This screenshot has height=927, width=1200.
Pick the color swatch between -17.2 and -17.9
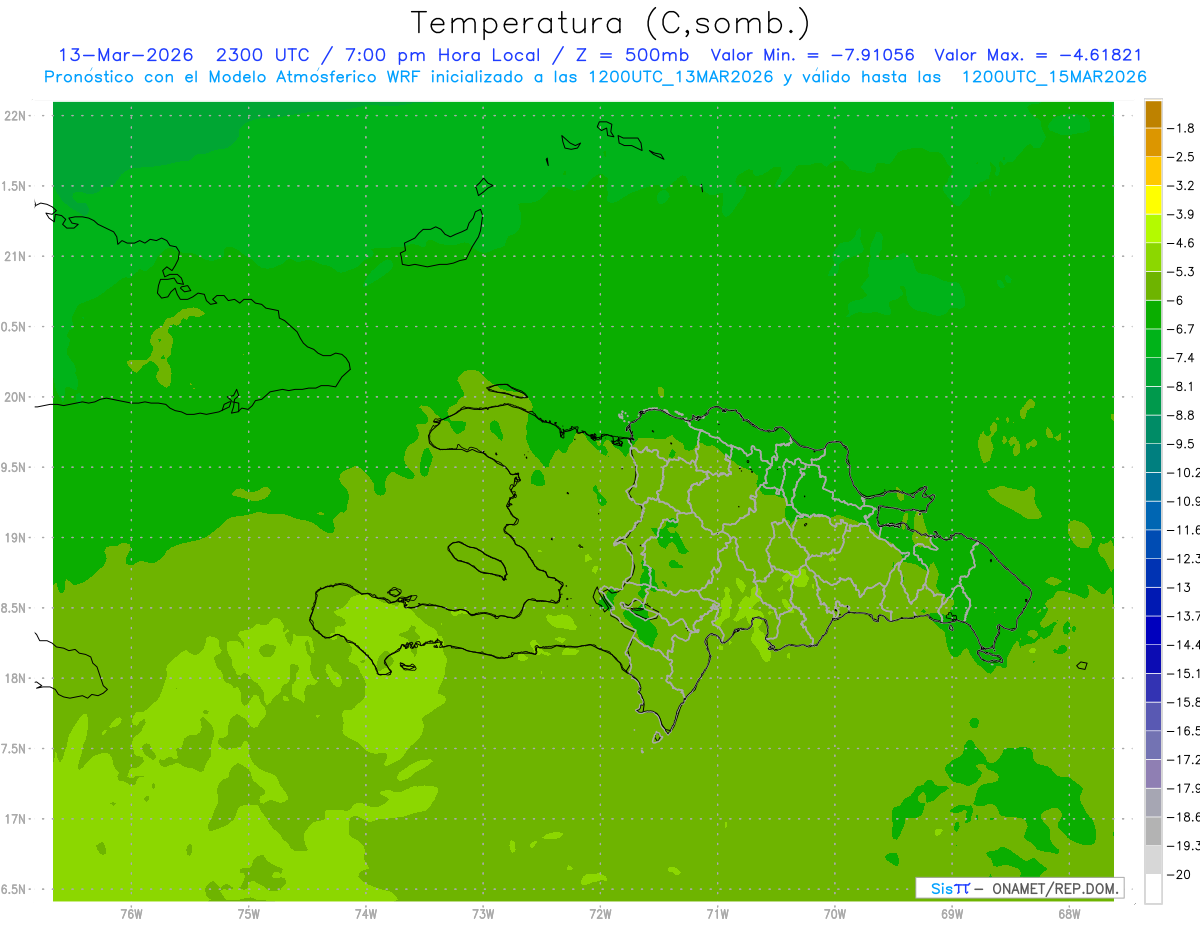click(1153, 773)
